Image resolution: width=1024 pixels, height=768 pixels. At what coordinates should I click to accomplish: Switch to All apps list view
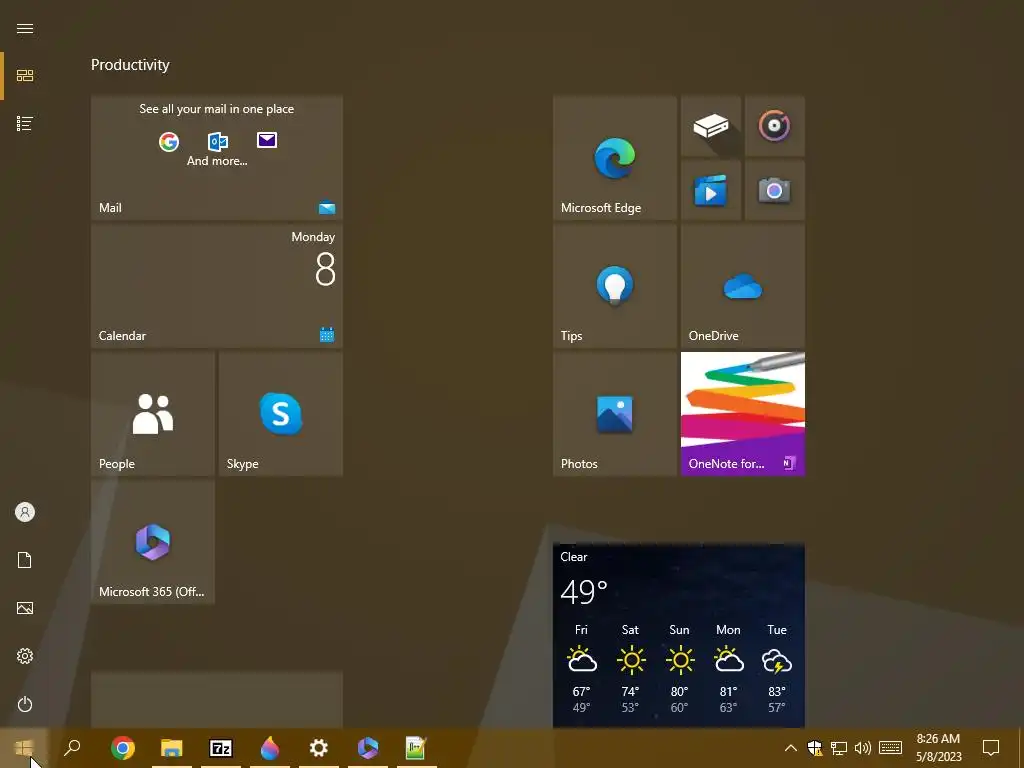[25, 123]
